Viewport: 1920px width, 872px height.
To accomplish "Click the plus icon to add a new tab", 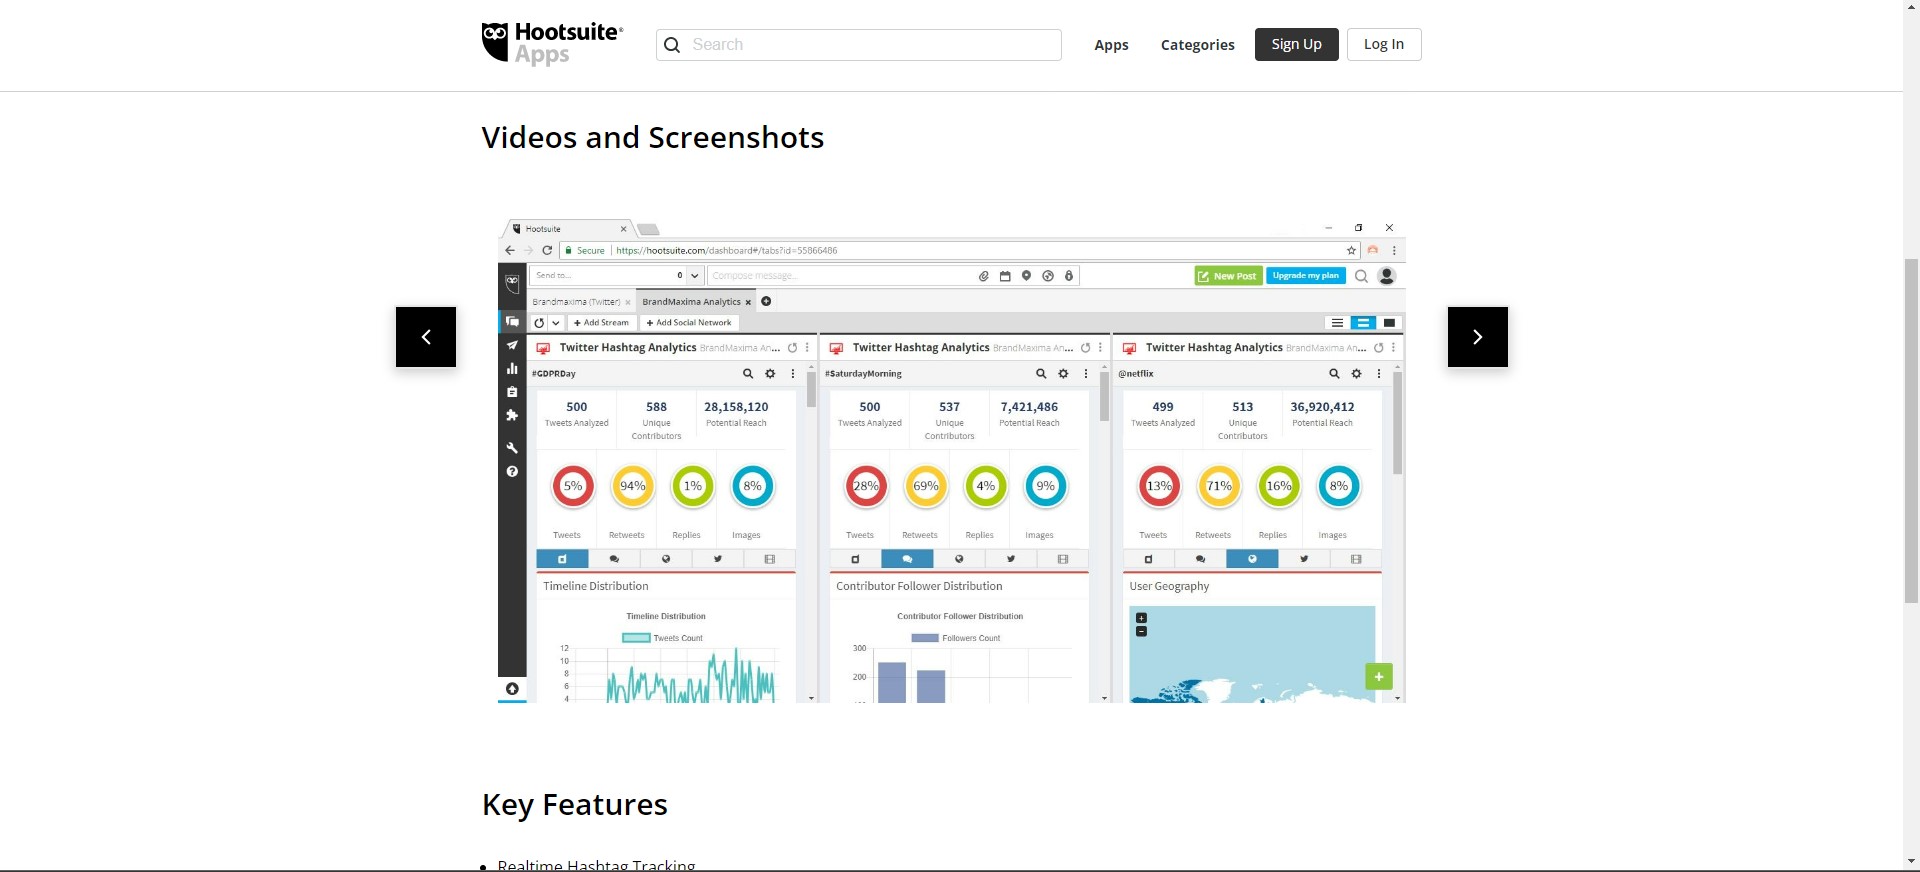I will (x=766, y=301).
